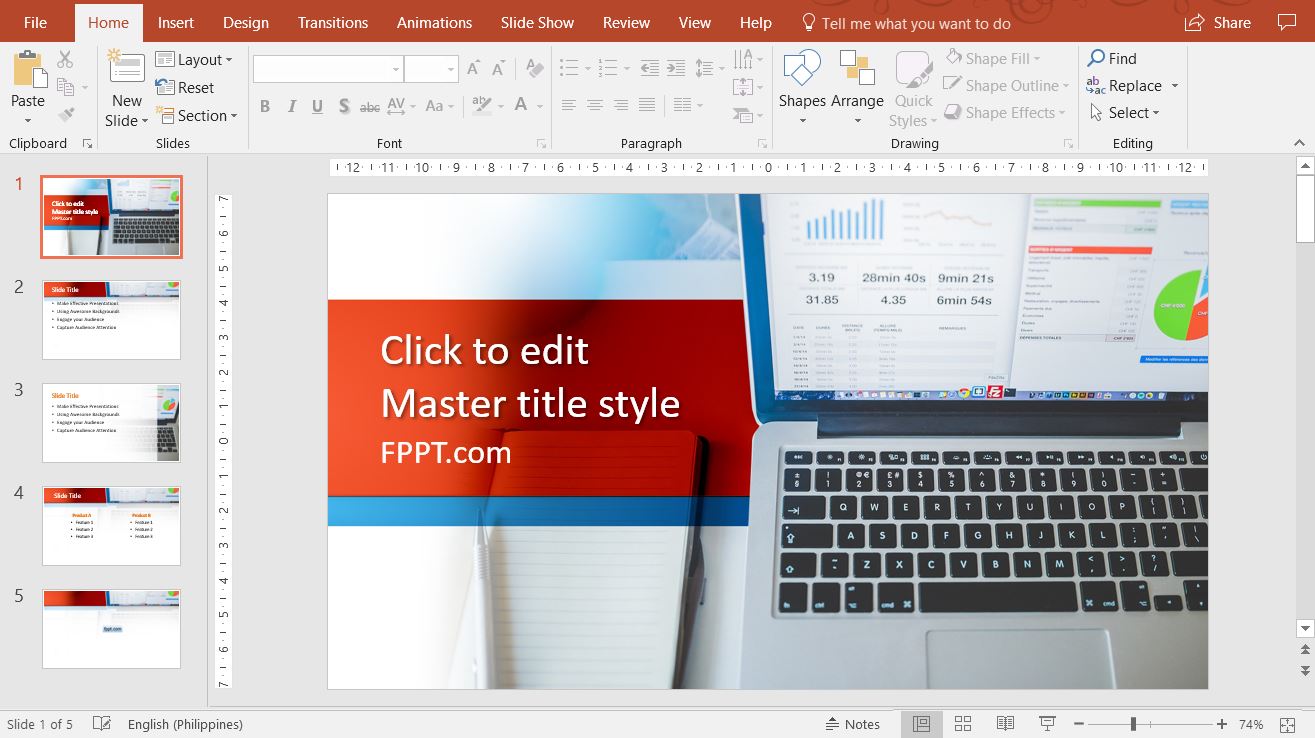
Task: Justify the paragraph text
Action: (646, 105)
